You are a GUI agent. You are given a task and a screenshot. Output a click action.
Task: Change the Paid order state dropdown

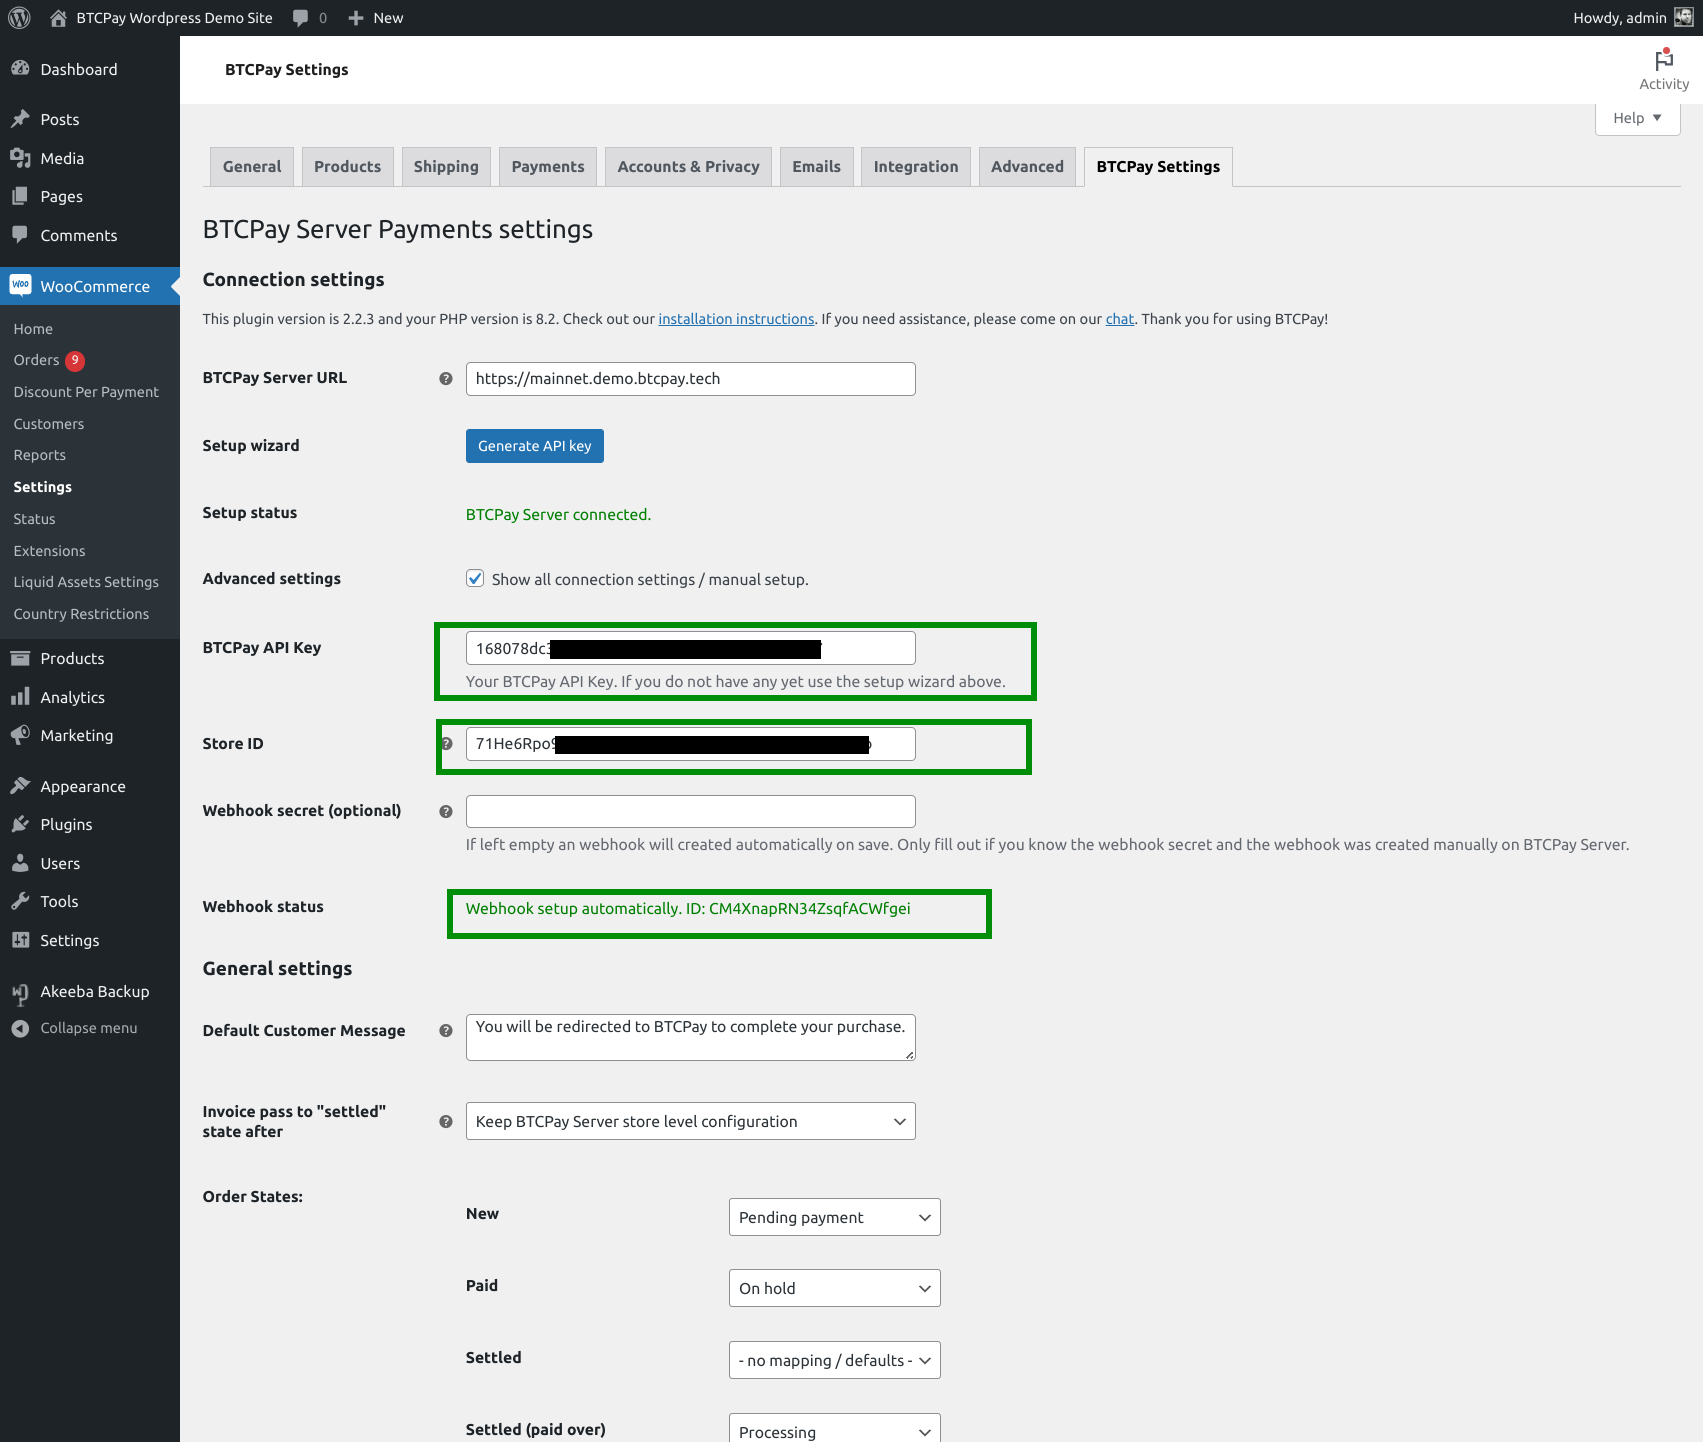coord(834,1288)
